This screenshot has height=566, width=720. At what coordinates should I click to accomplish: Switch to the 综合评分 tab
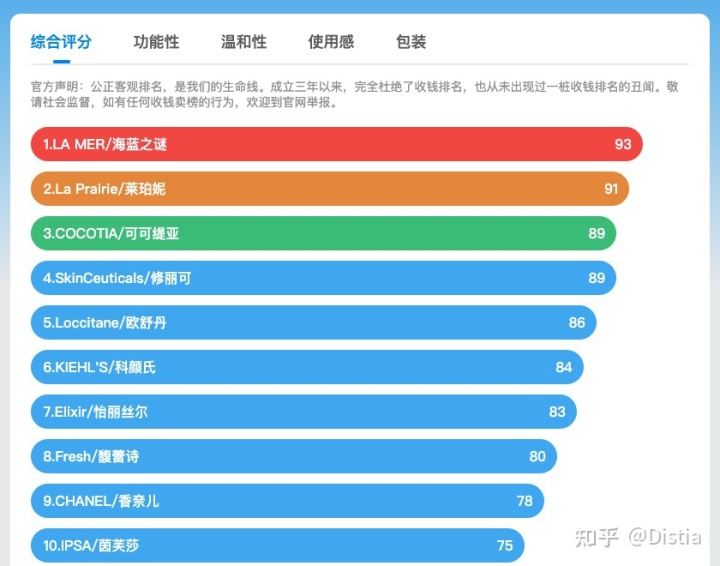click(61, 42)
